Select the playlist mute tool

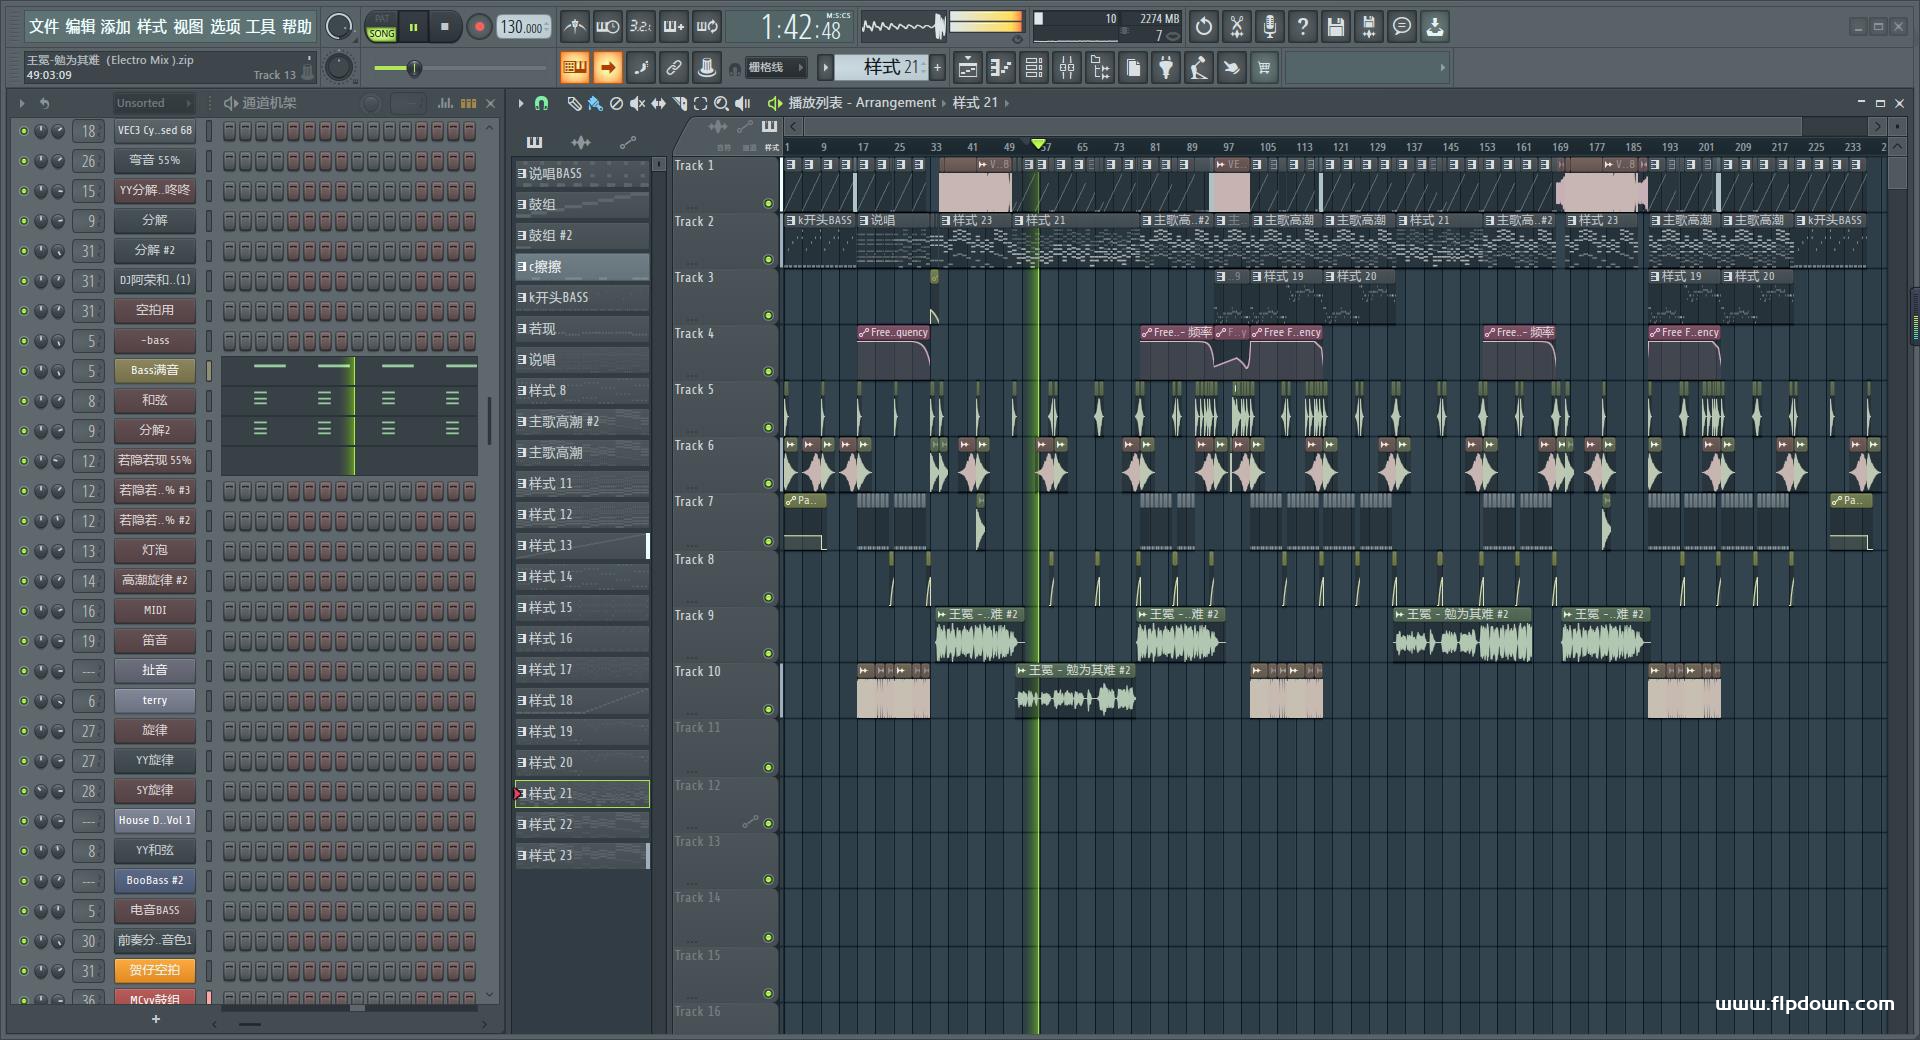[x=637, y=103]
